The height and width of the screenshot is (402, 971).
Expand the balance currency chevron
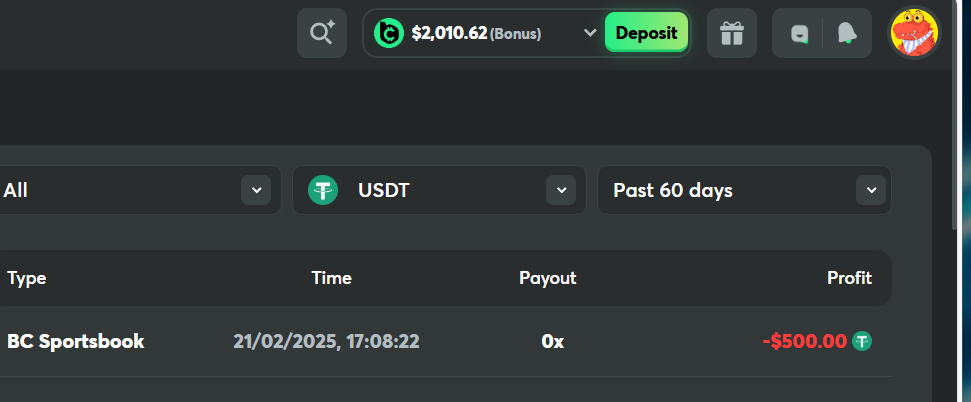(590, 33)
